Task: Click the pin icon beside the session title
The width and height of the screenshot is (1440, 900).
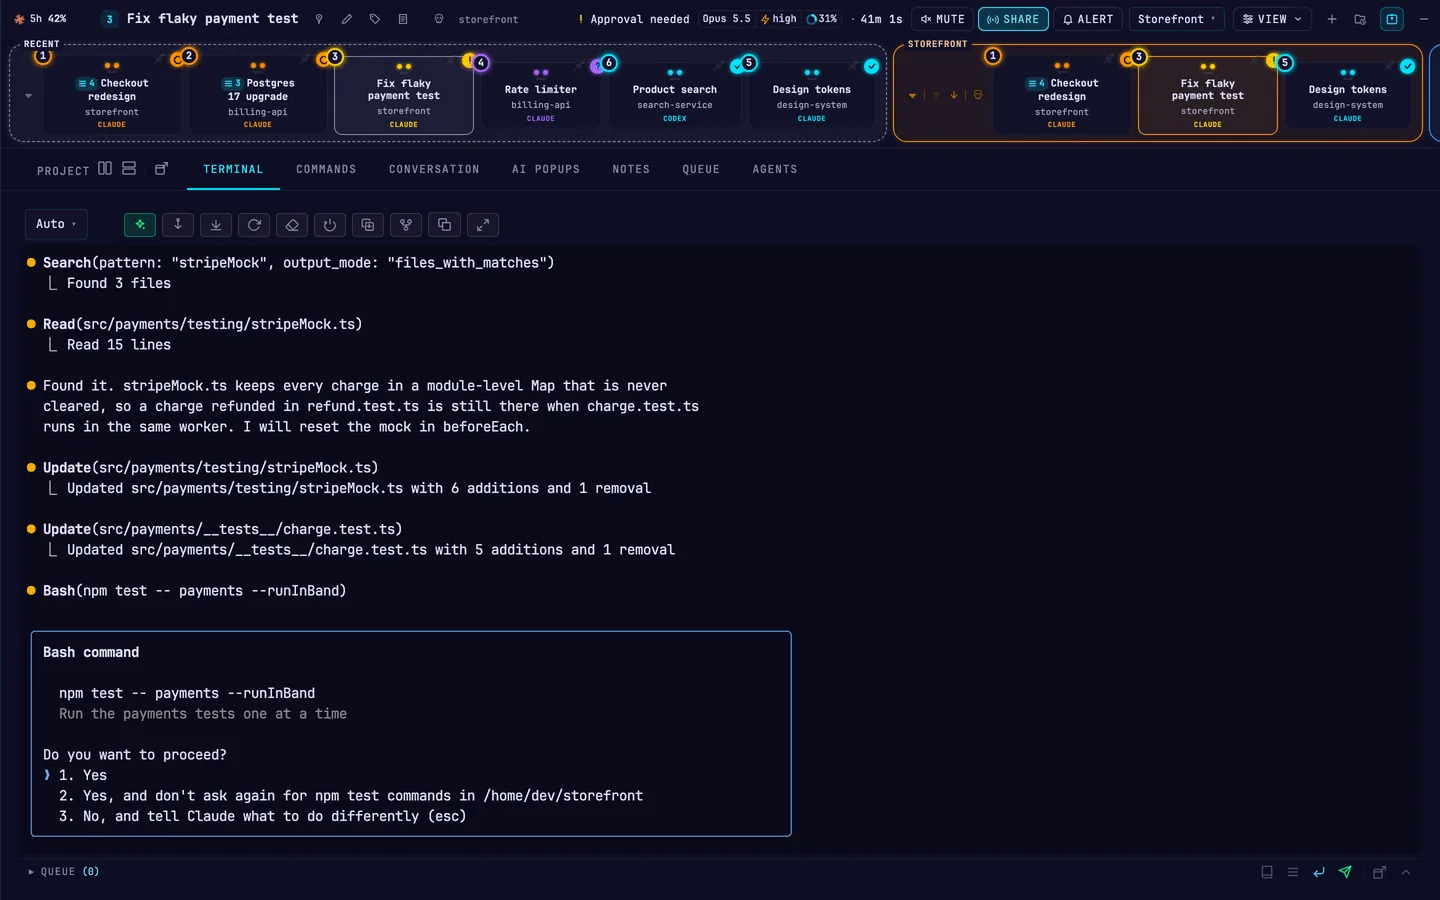Action: click(x=319, y=19)
